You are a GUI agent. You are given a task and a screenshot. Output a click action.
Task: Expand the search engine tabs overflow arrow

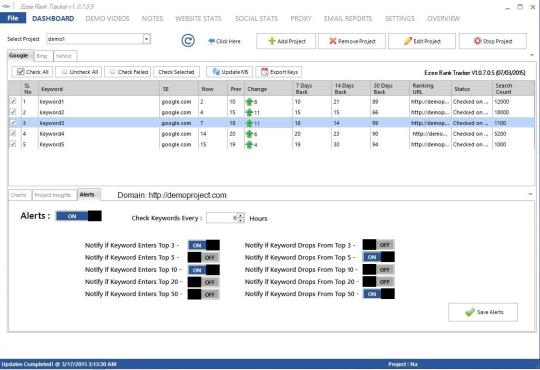pyautogui.click(x=532, y=55)
